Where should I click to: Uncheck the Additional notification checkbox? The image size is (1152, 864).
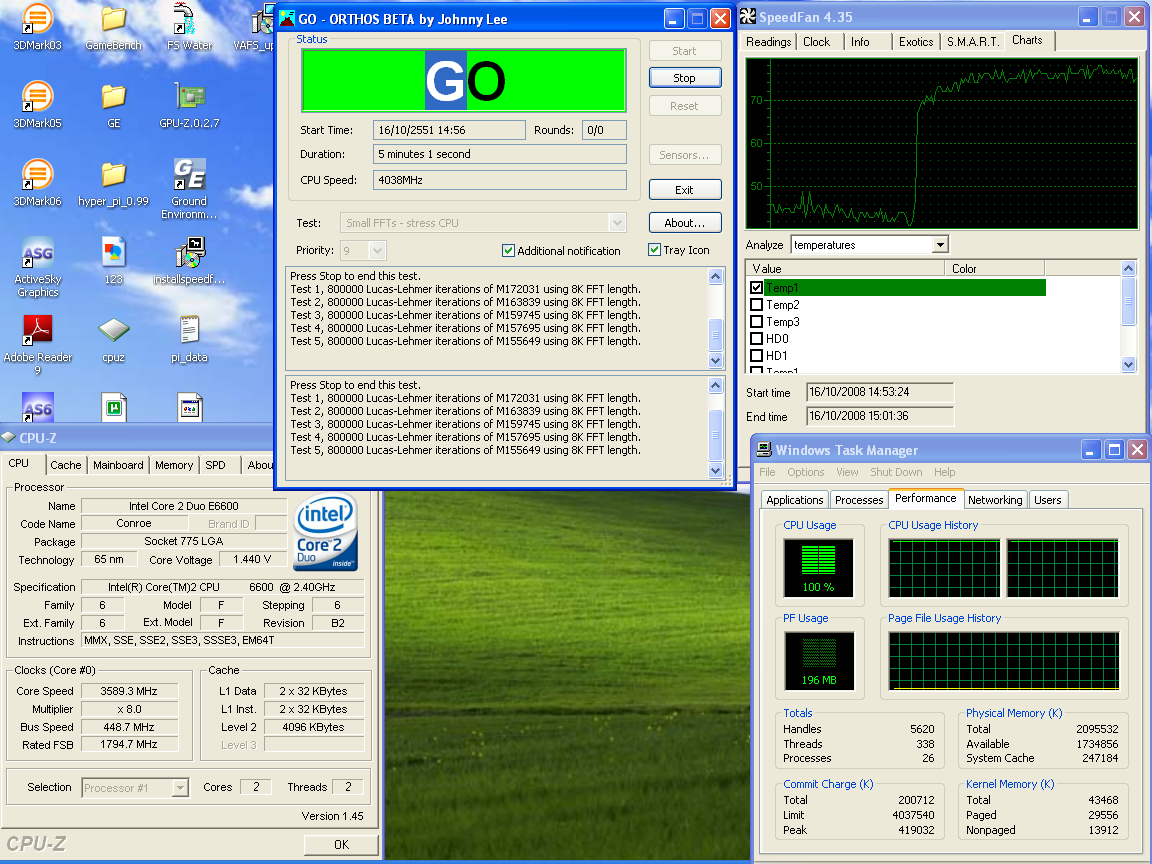[508, 251]
